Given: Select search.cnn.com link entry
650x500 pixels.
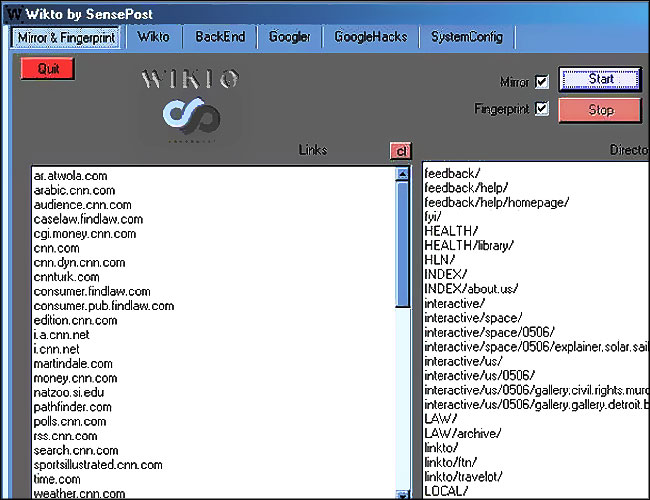Looking at the screenshot, I should pyautogui.click(x=76, y=450).
